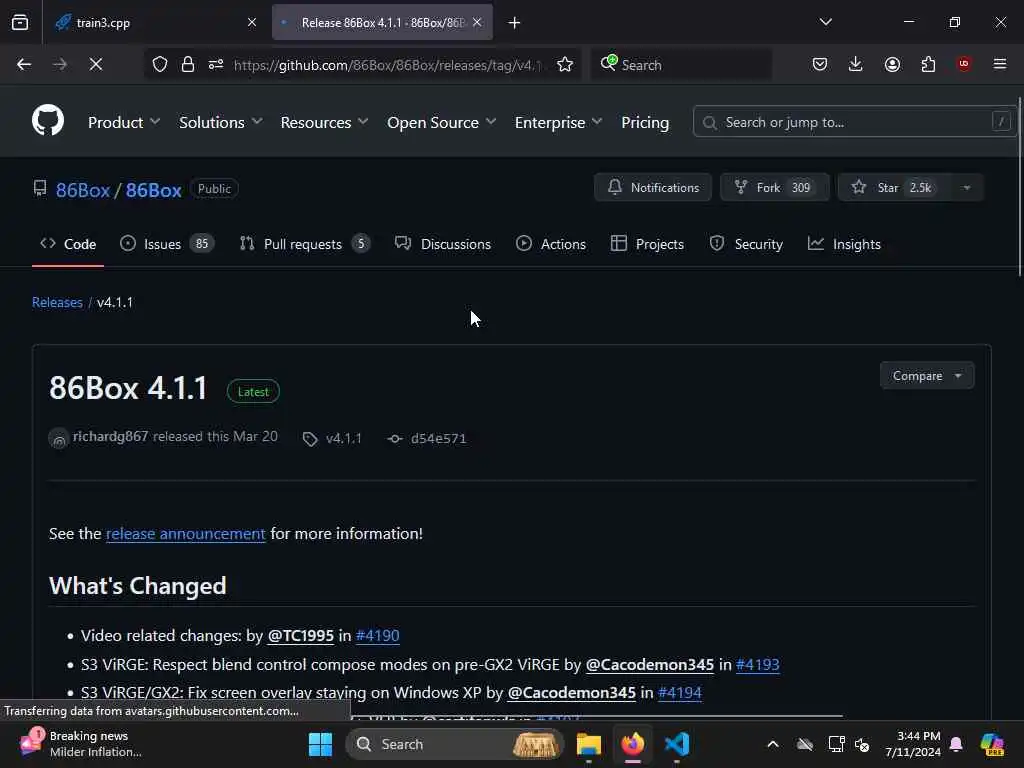Open site permissions icon in address bar
This screenshot has height=768, width=1024.
pos(216,64)
